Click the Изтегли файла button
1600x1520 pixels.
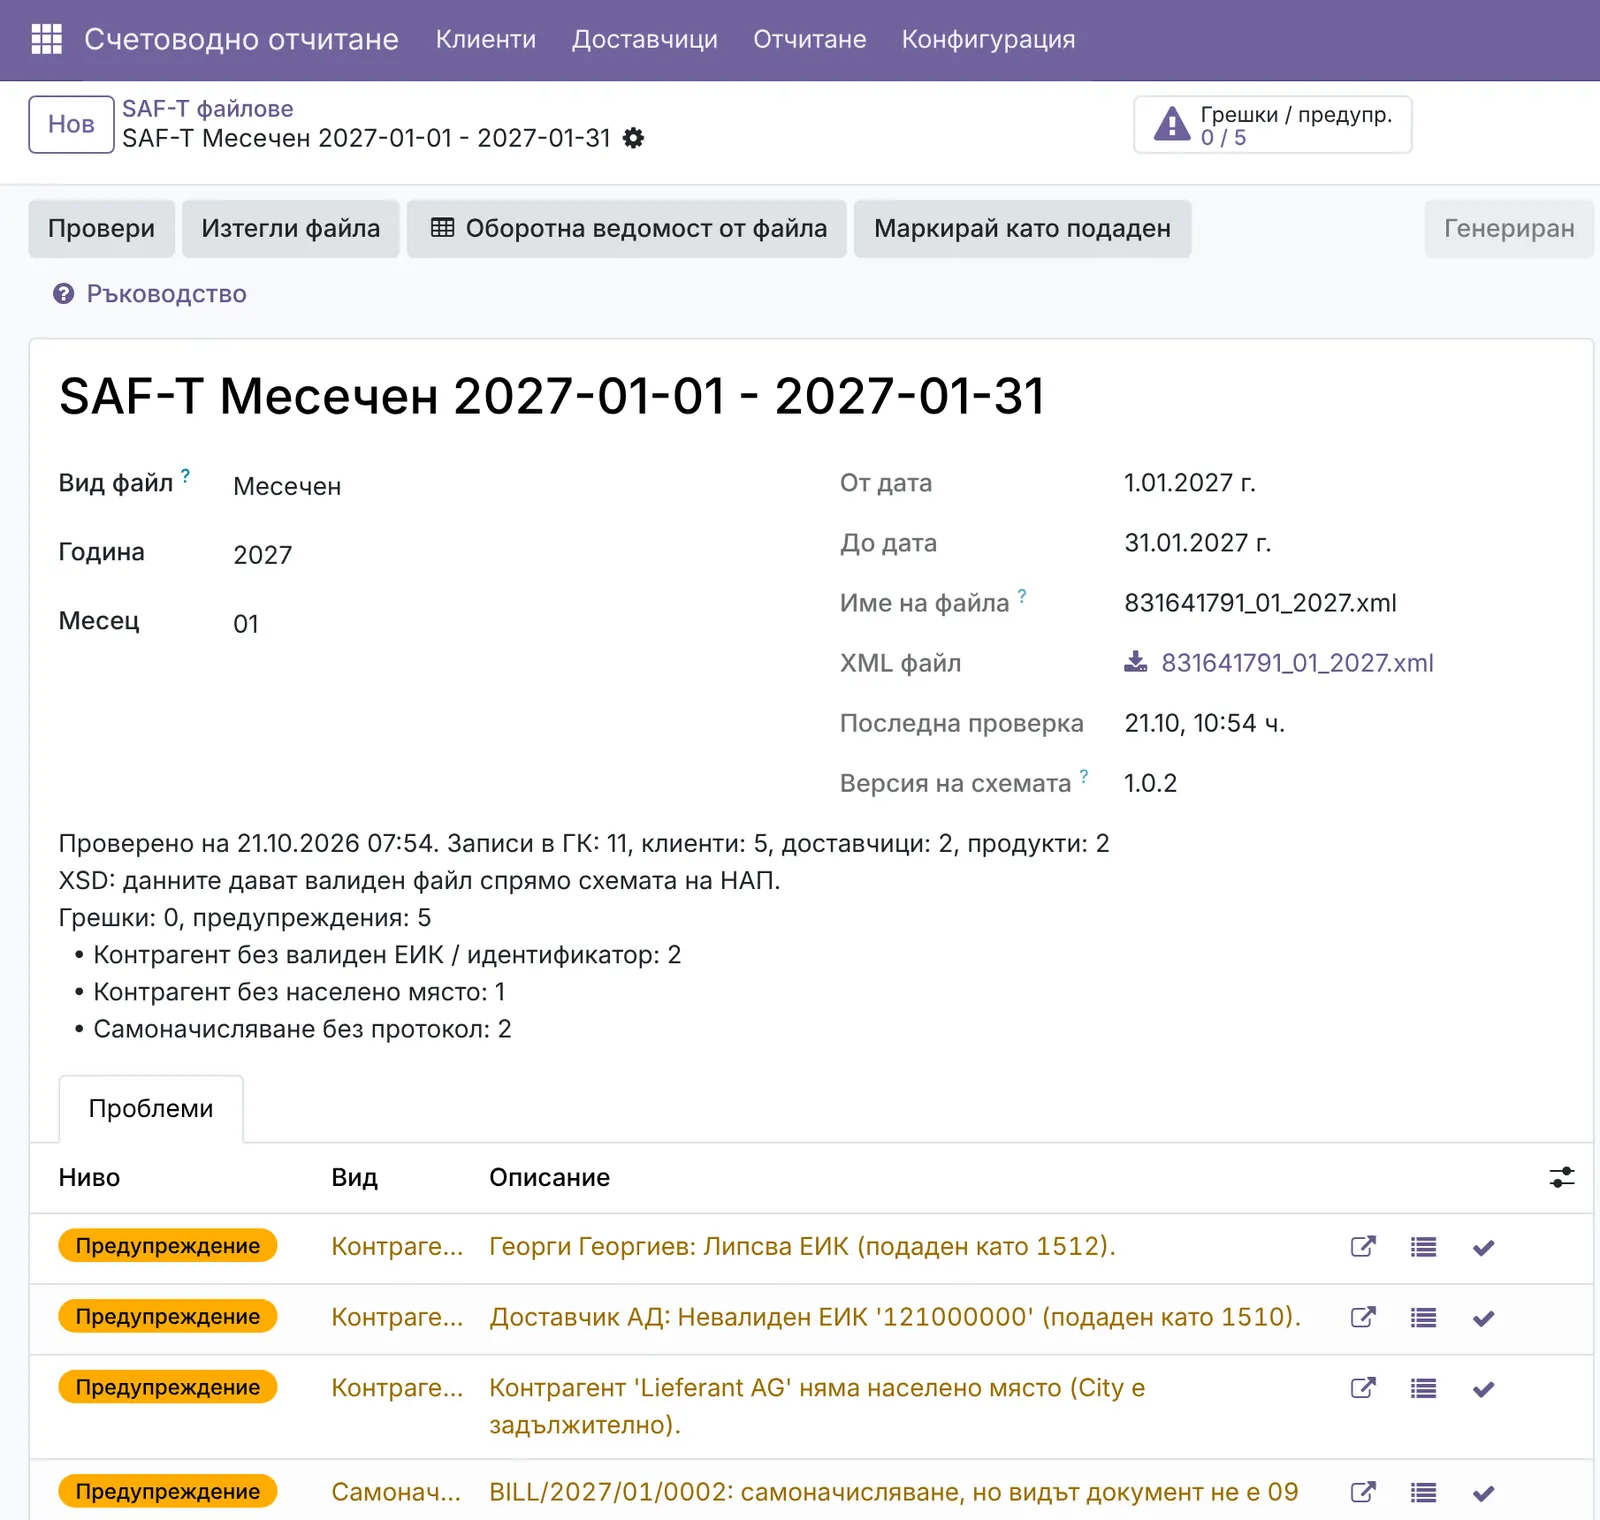[x=291, y=229]
